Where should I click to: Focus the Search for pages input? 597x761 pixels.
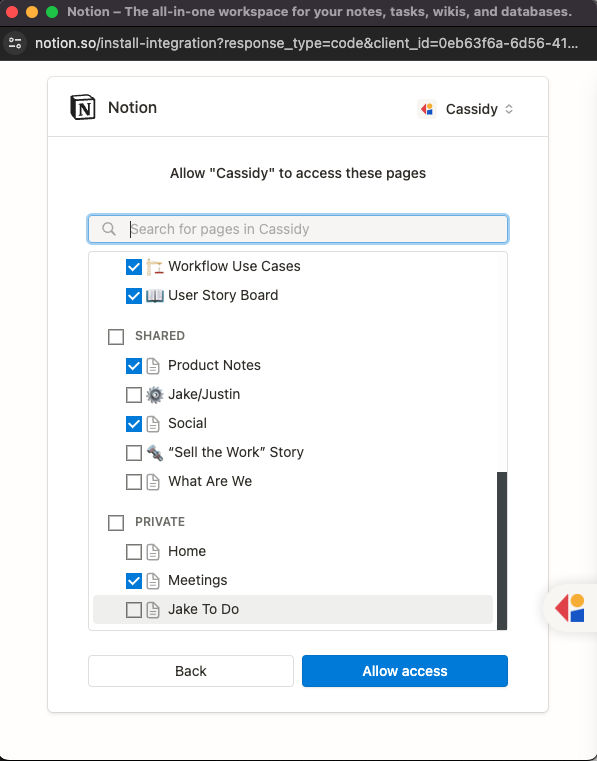(298, 229)
